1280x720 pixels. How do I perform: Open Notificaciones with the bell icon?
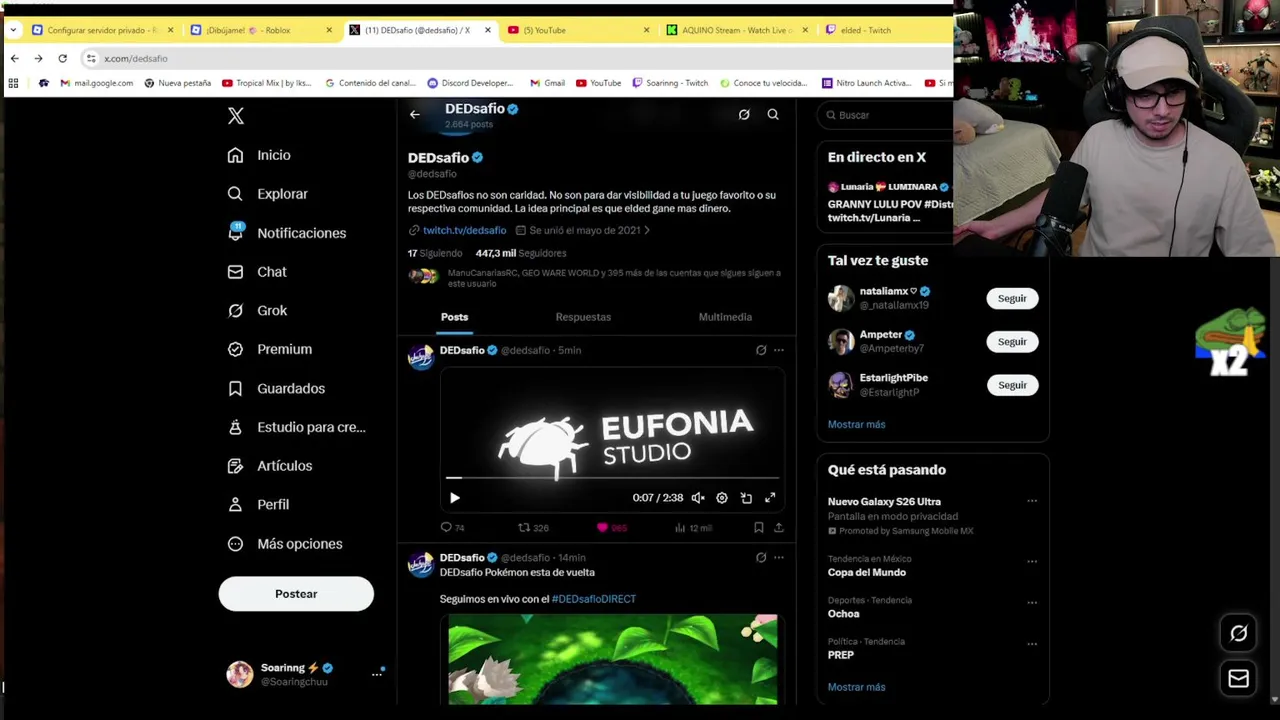tap(286, 233)
